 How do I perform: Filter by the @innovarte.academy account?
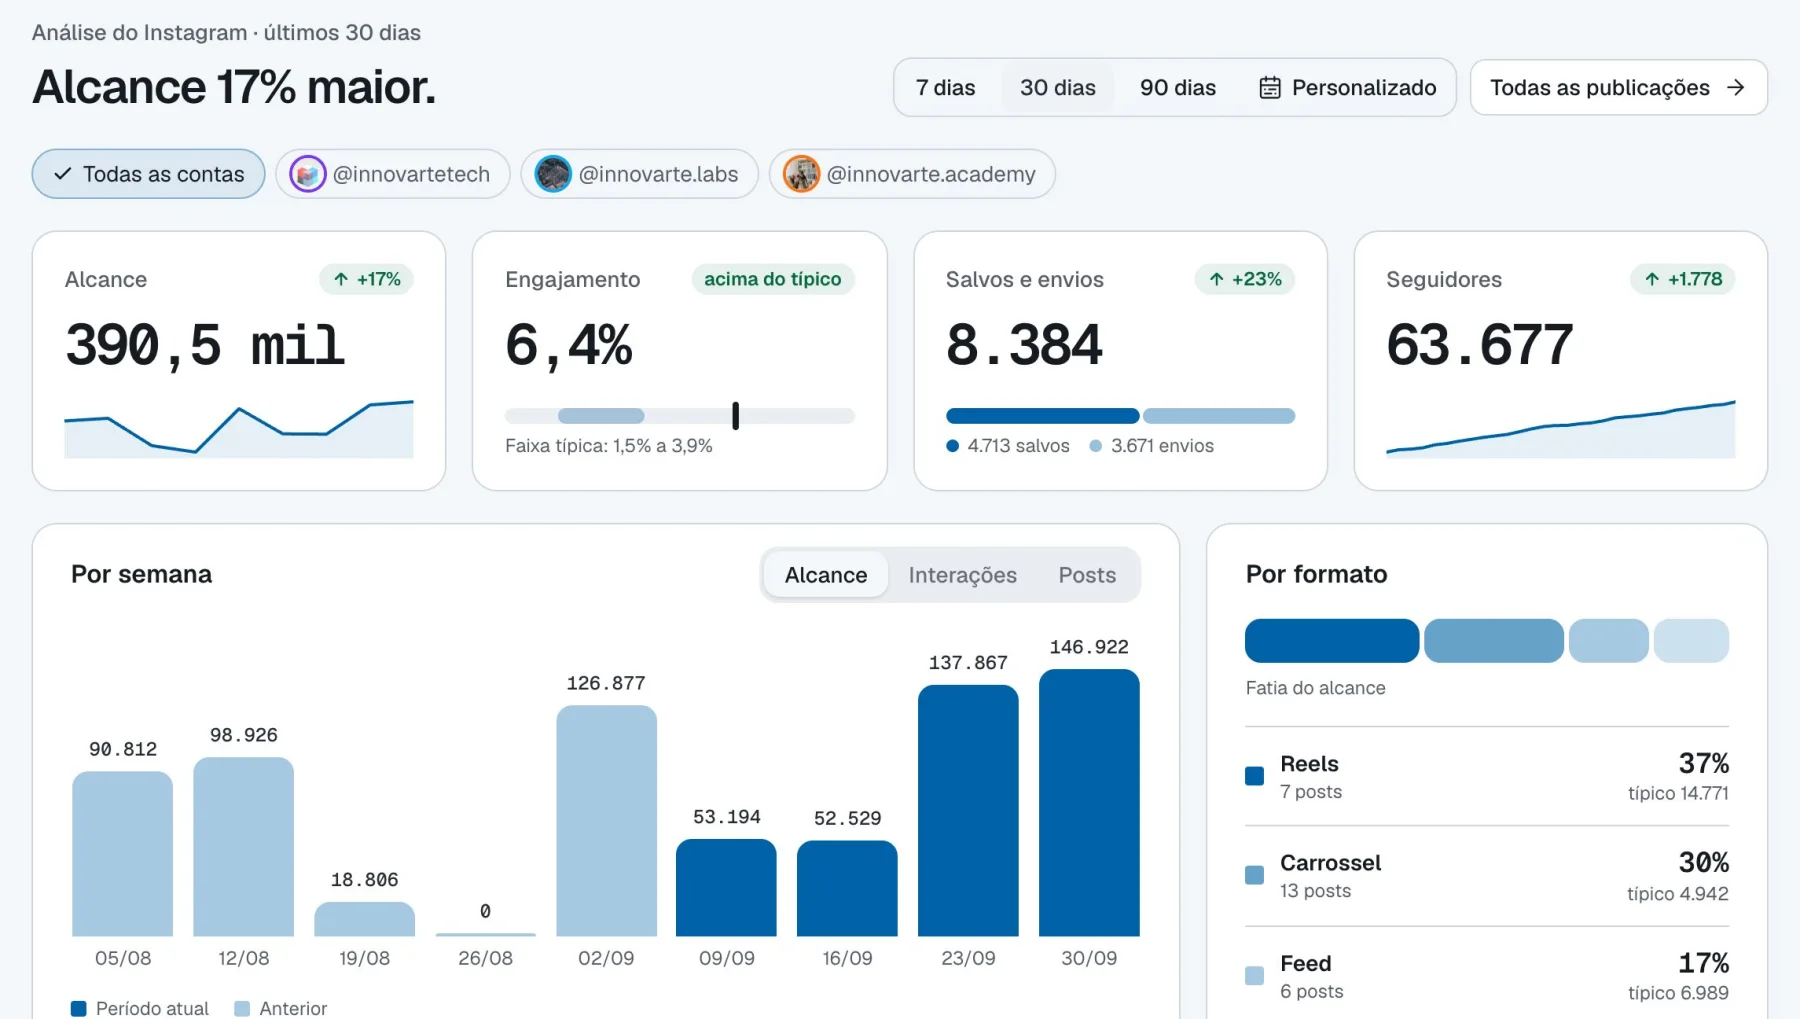pyautogui.click(x=912, y=174)
